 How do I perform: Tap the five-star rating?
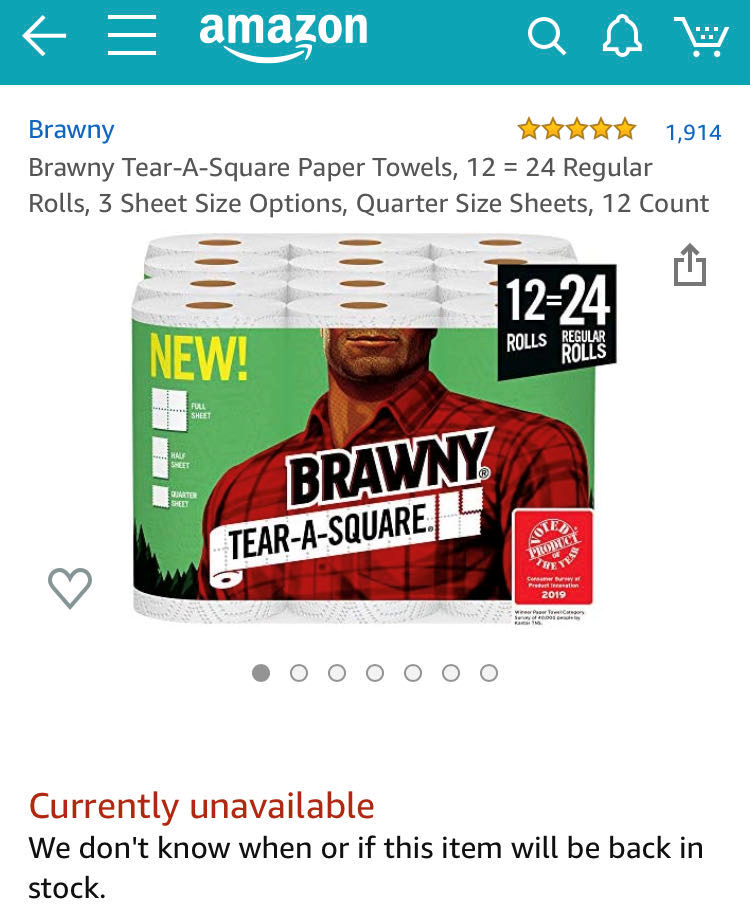(576, 129)
